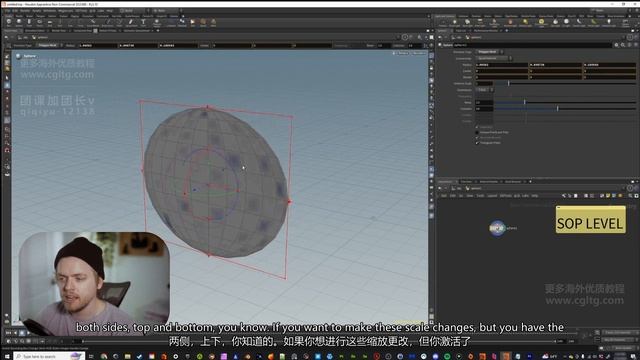Open the File menu
Viewport: 640px width, 360px height.
point(7,11)
